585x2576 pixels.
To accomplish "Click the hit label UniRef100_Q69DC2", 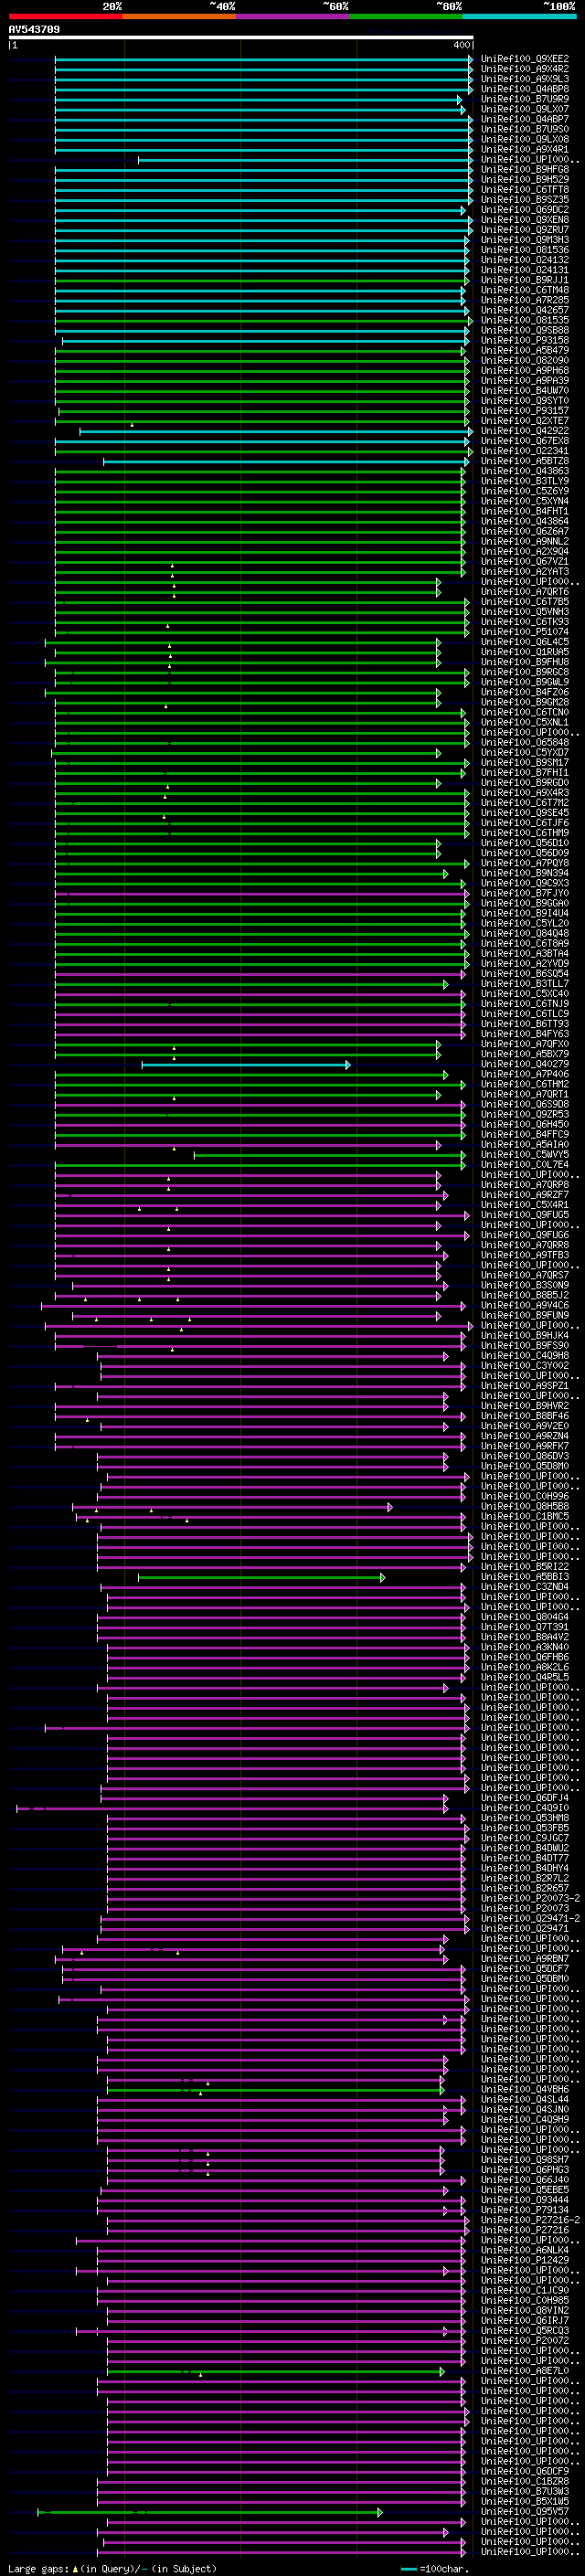I will point(525,210).
